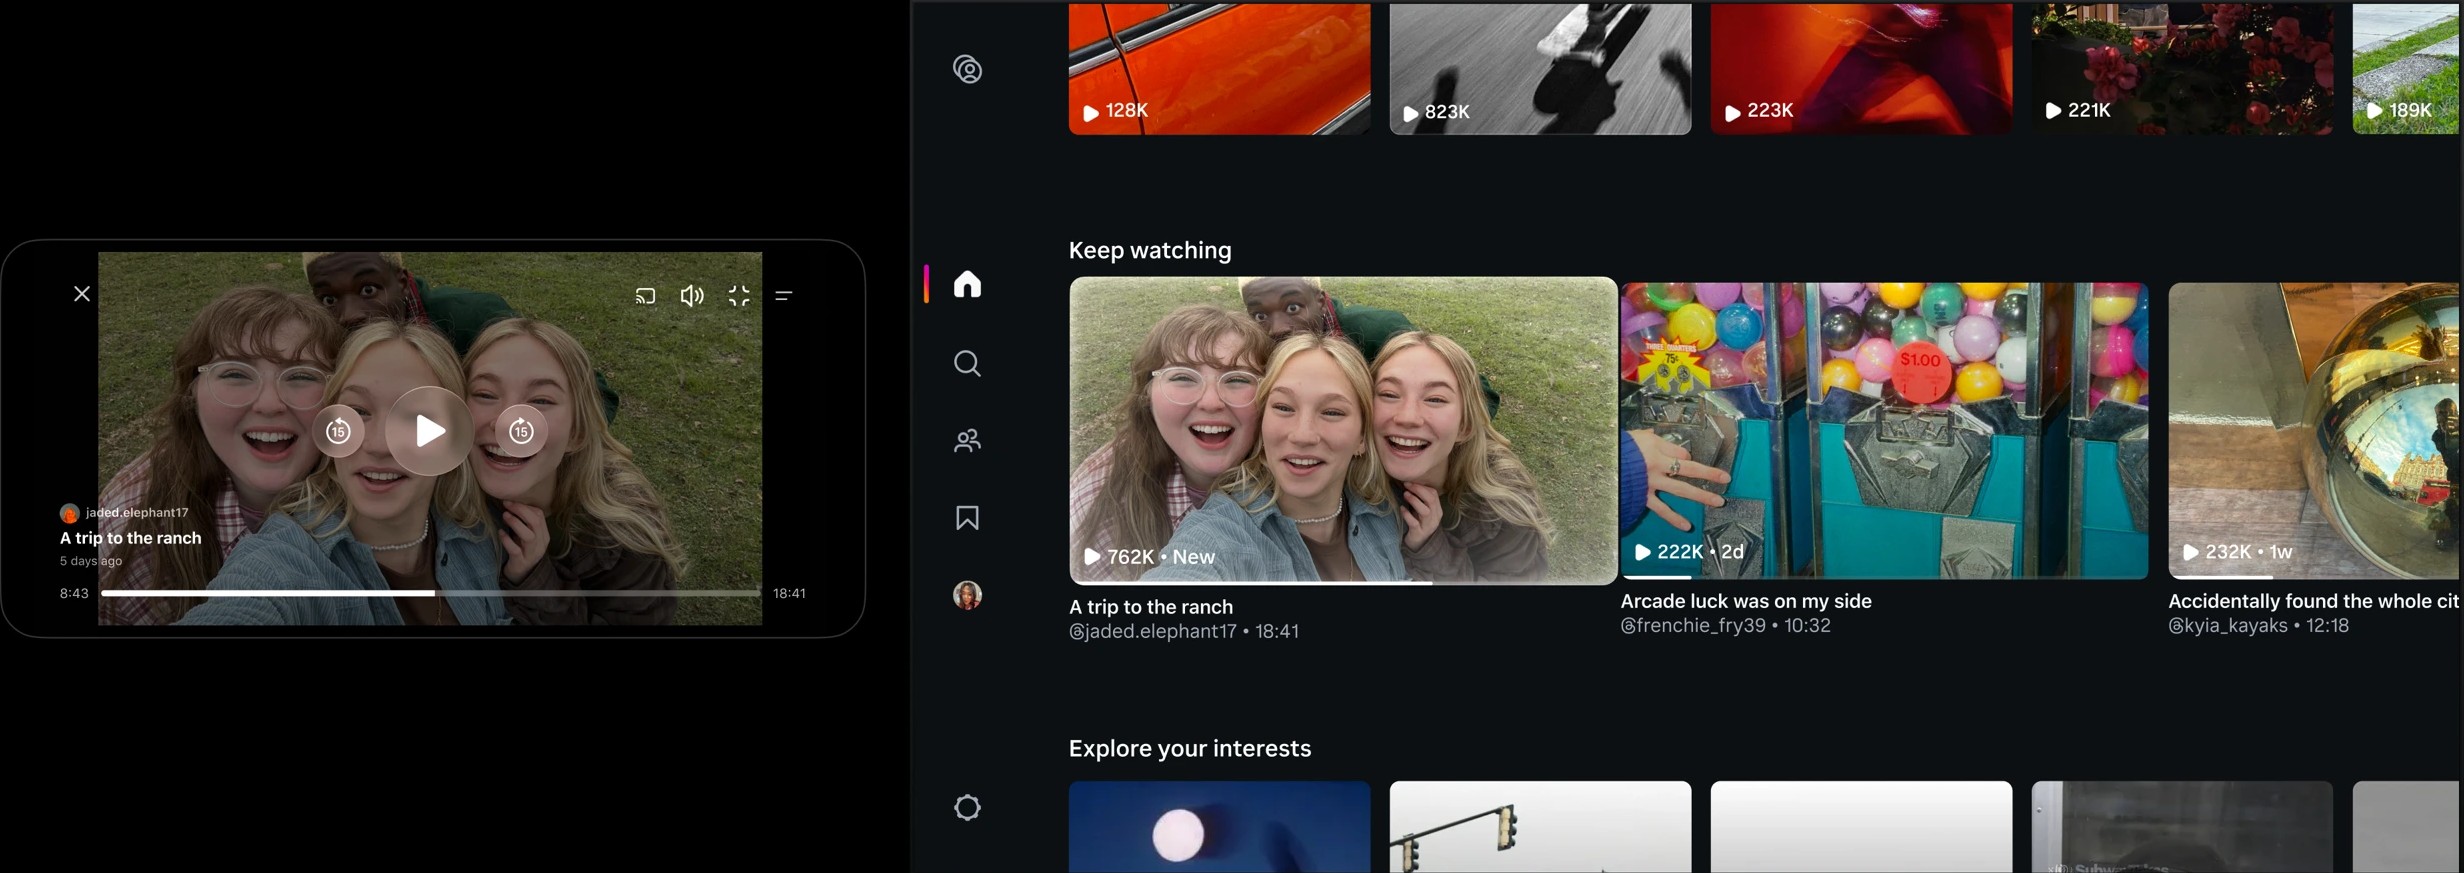Close the phone video player
The image size is (2464, 873).
[x=82, y=294]
